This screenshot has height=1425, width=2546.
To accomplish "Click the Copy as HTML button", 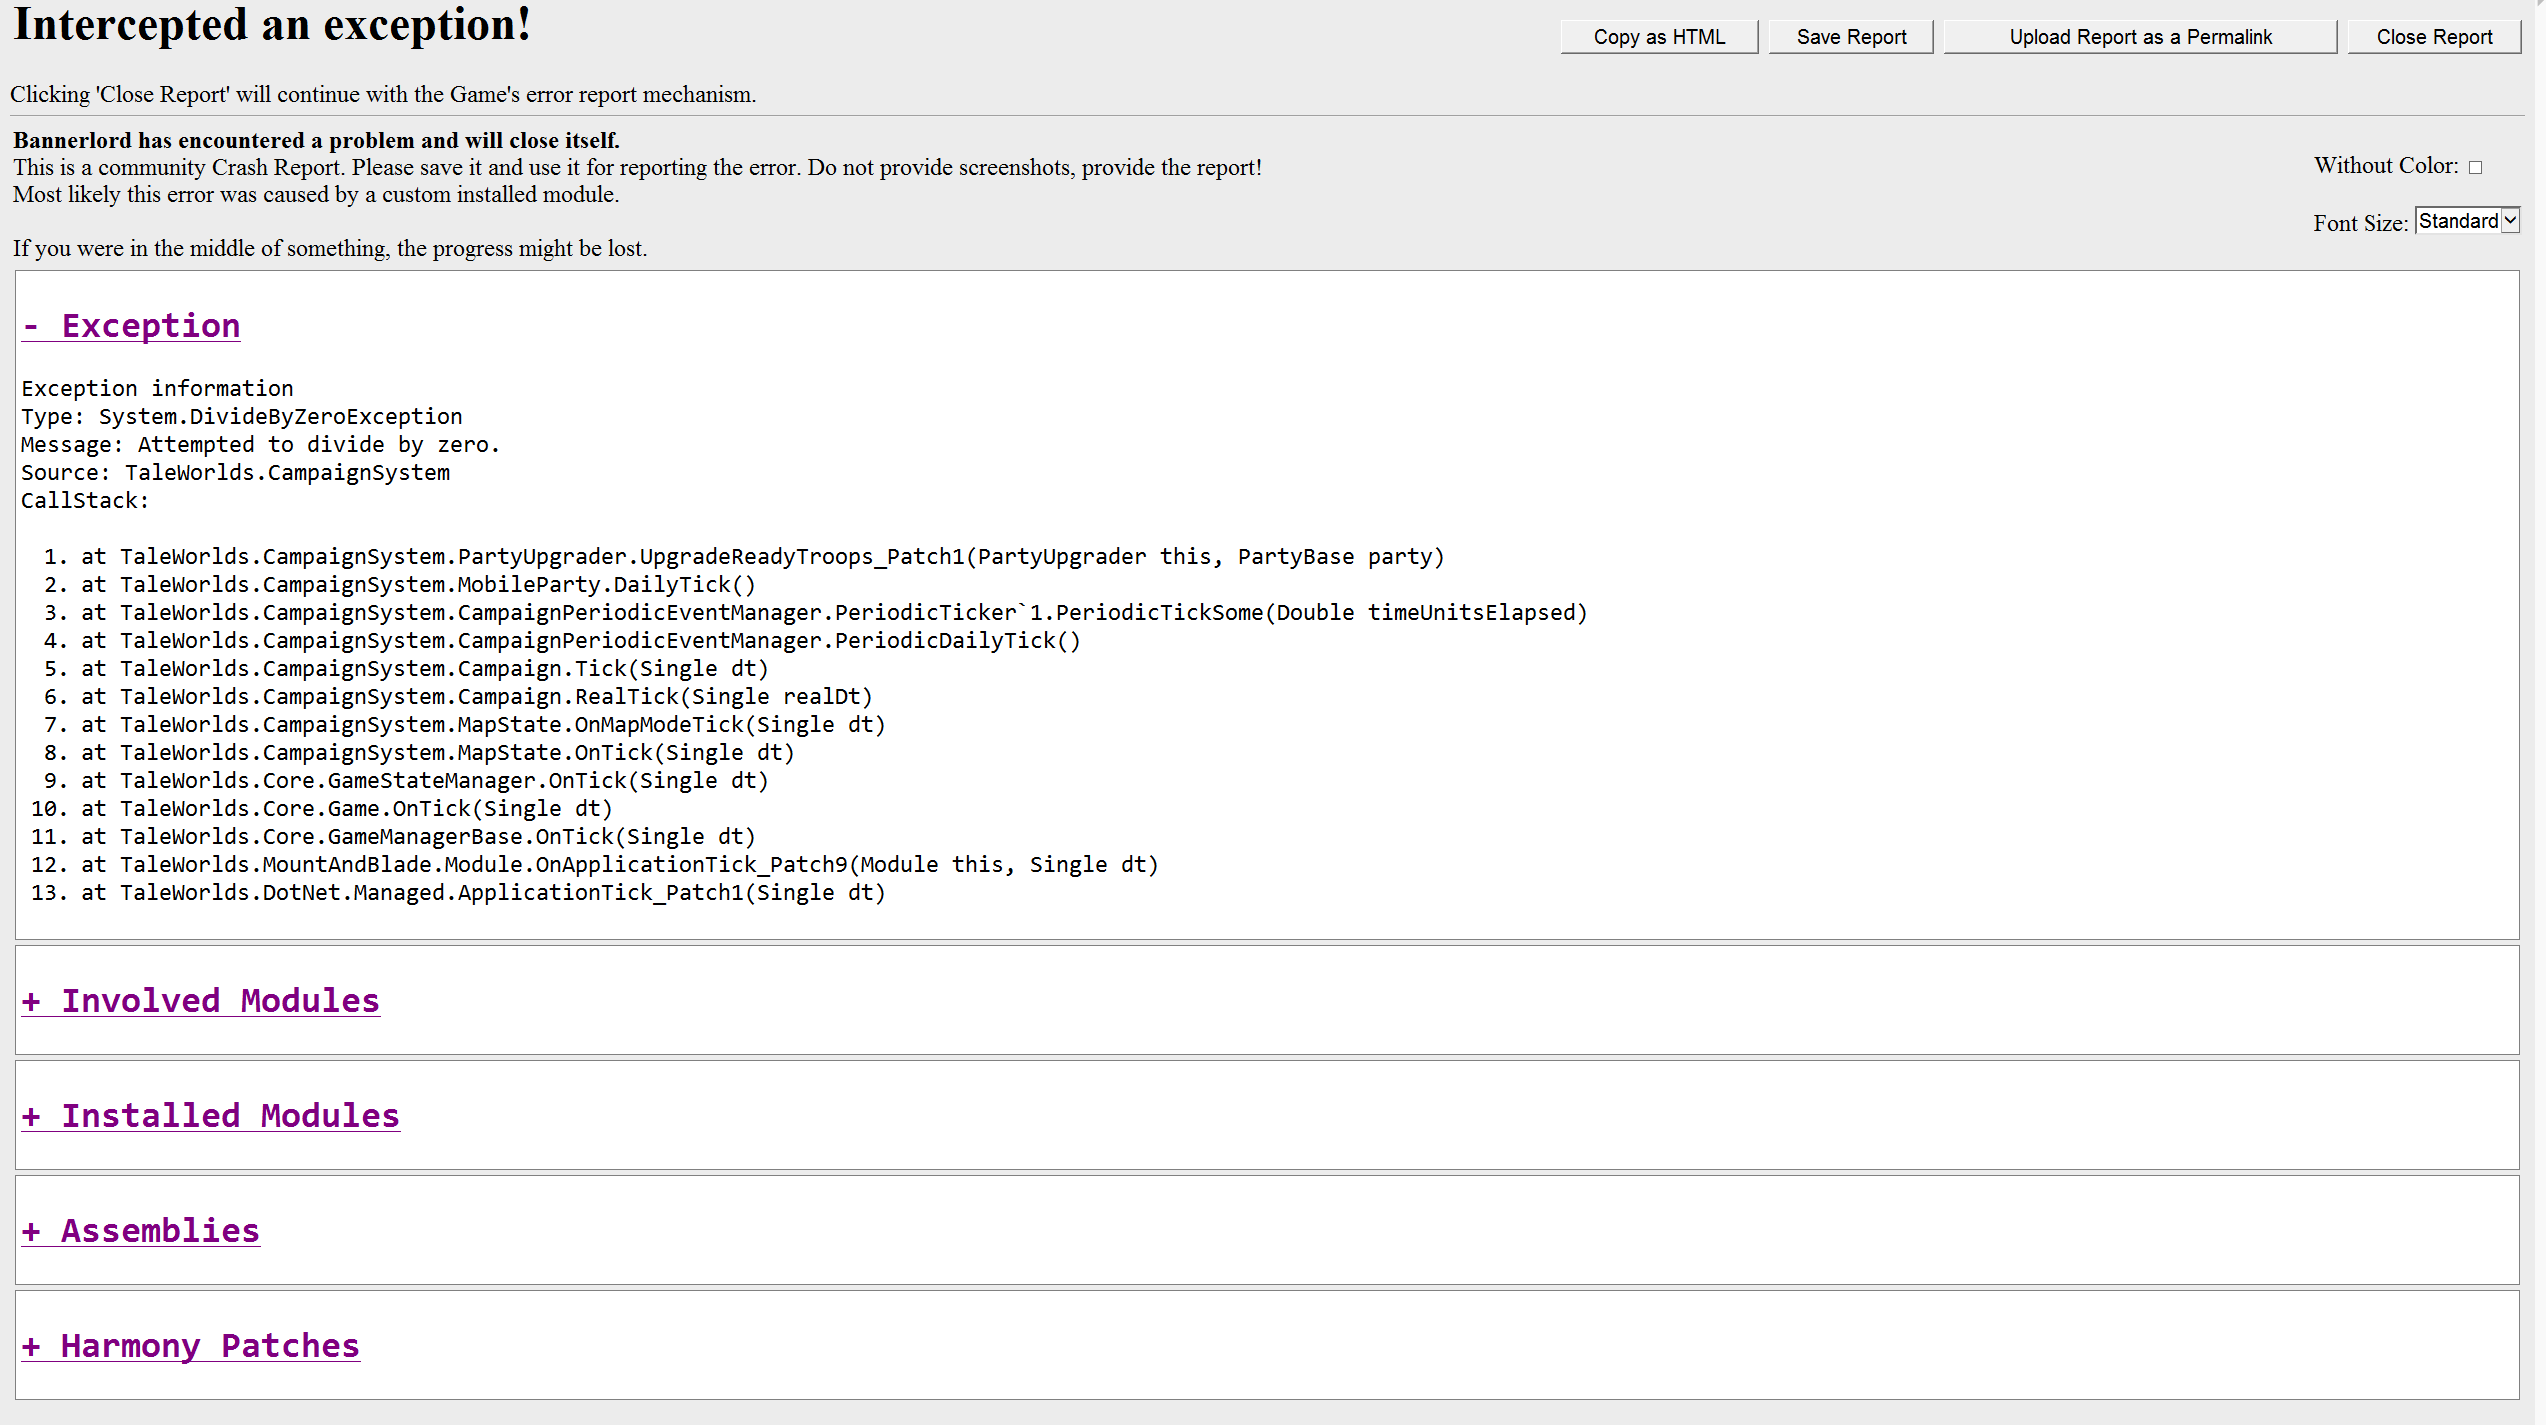I will [1659, 37].
